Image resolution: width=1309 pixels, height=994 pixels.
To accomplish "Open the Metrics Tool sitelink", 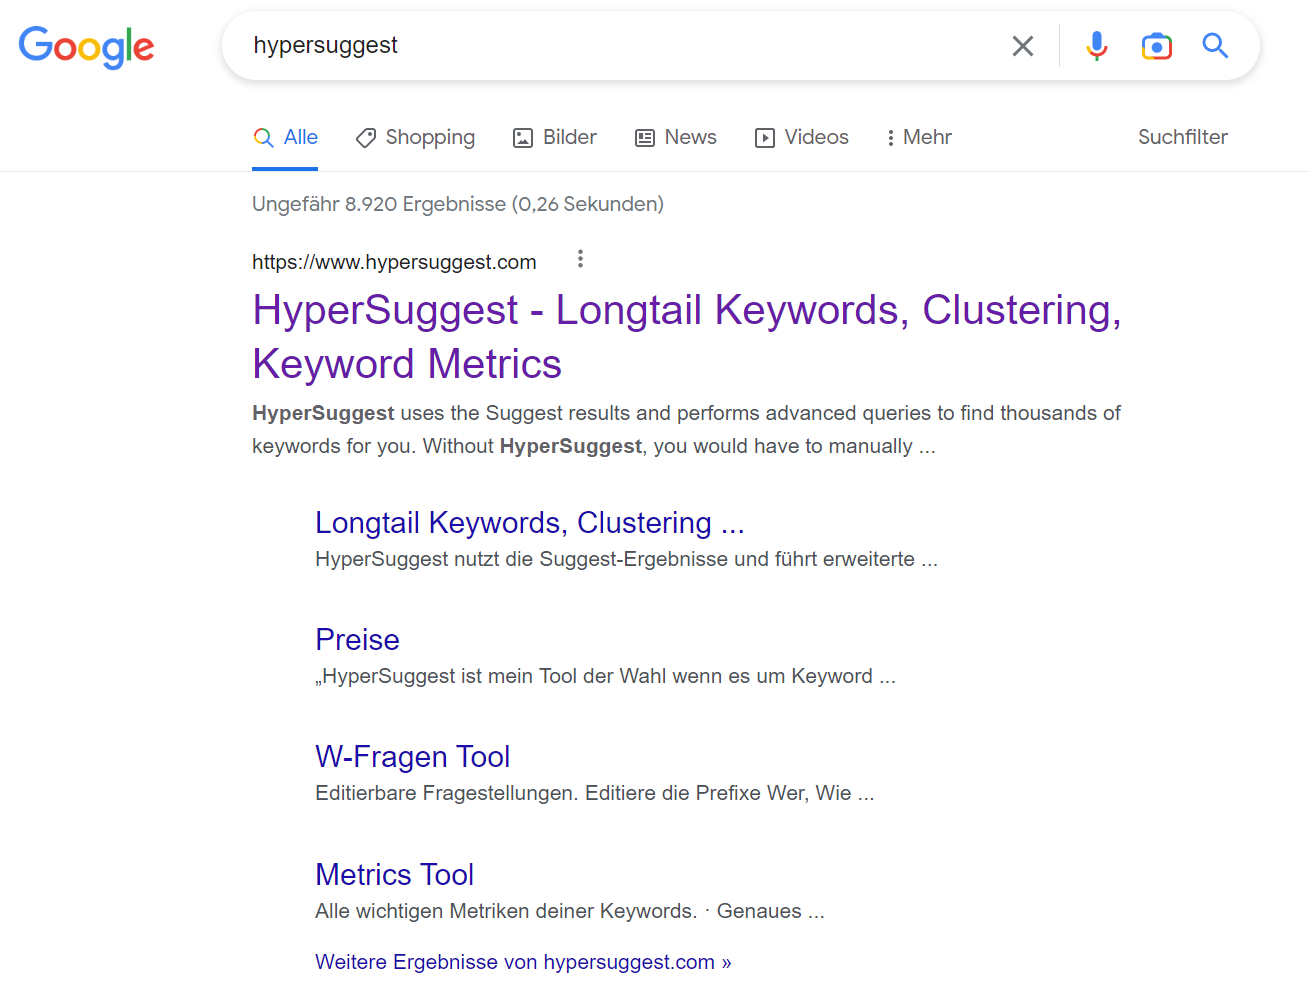I will click(x=394, y=874).
